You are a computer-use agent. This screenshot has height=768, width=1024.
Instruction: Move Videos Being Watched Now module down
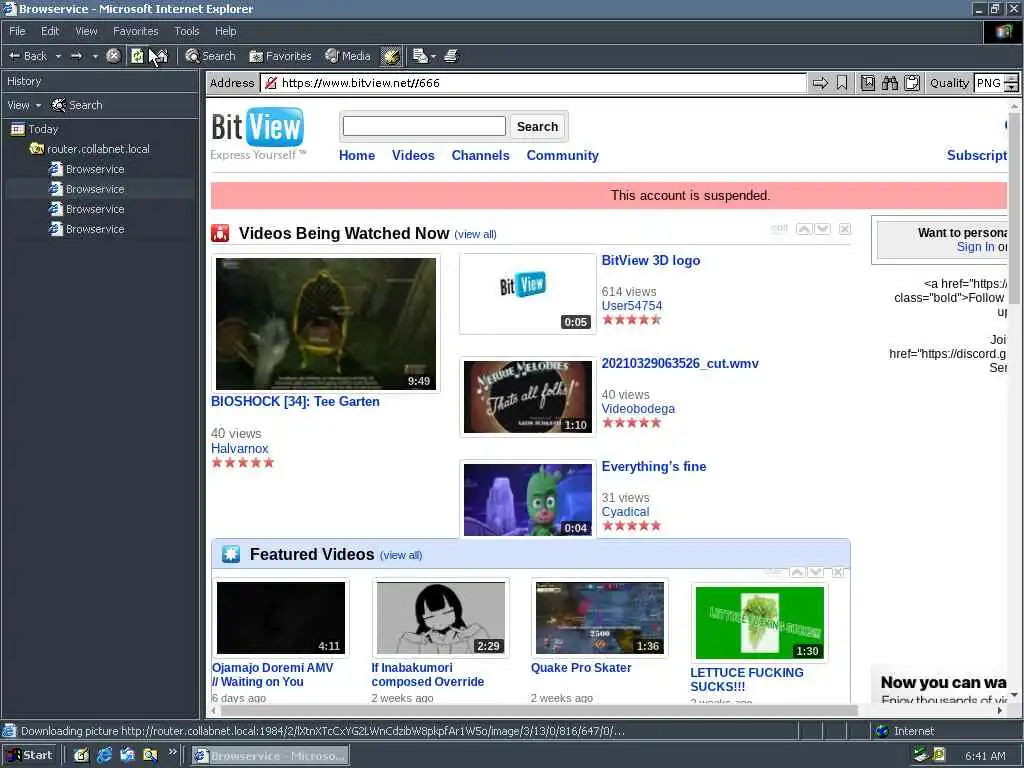click(x=822, y=229)
